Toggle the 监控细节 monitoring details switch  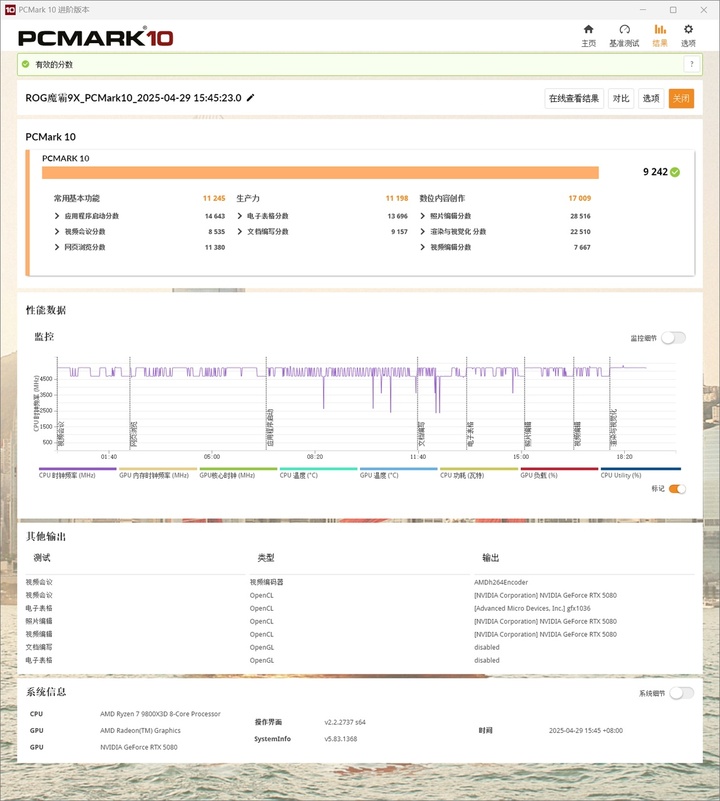pyautogui.click(x=673, y=338)
